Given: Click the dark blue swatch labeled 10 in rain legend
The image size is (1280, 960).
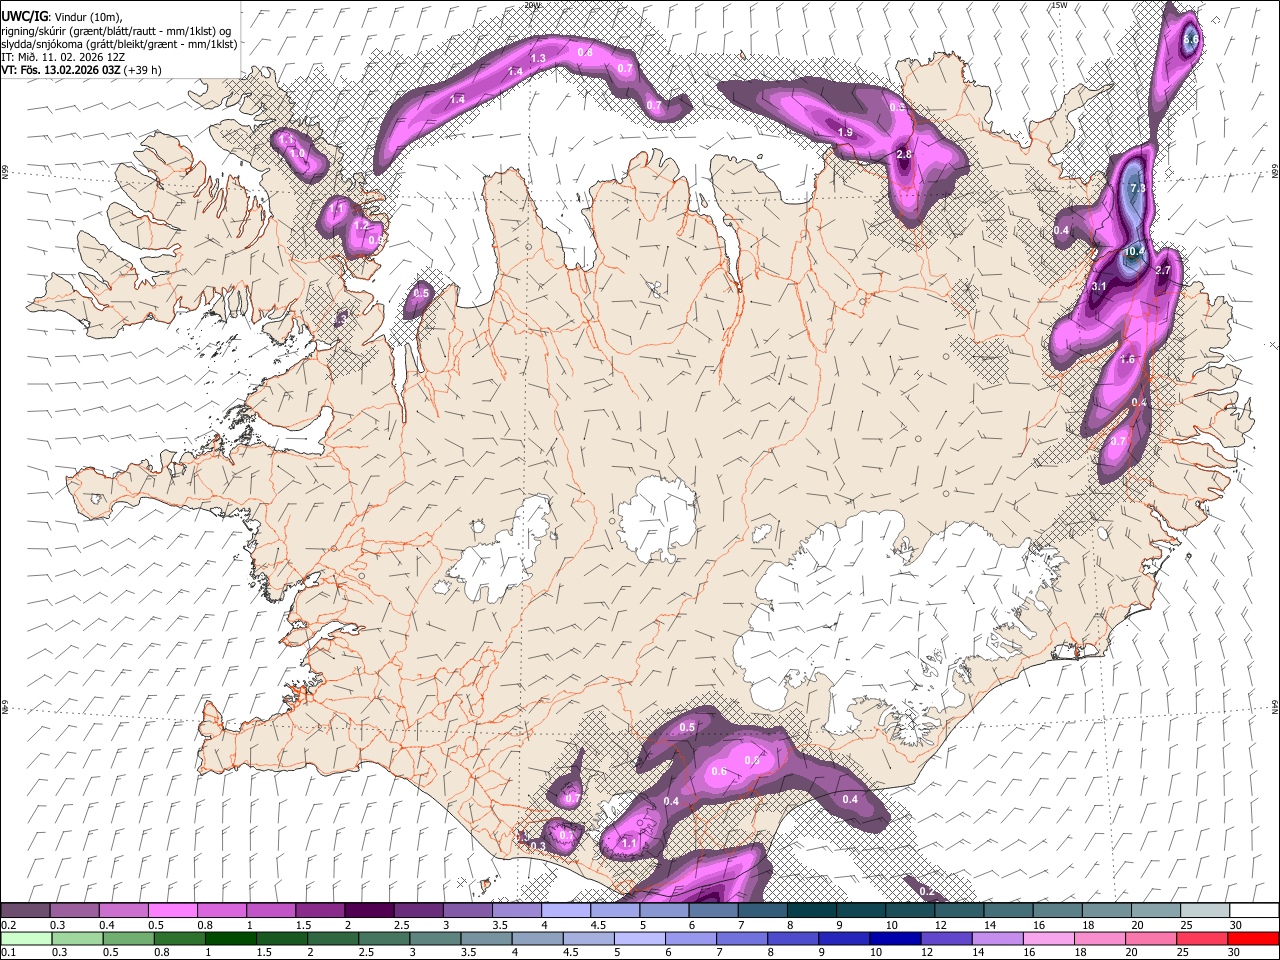Looking at the screenshot, I should tap(893, 938).
